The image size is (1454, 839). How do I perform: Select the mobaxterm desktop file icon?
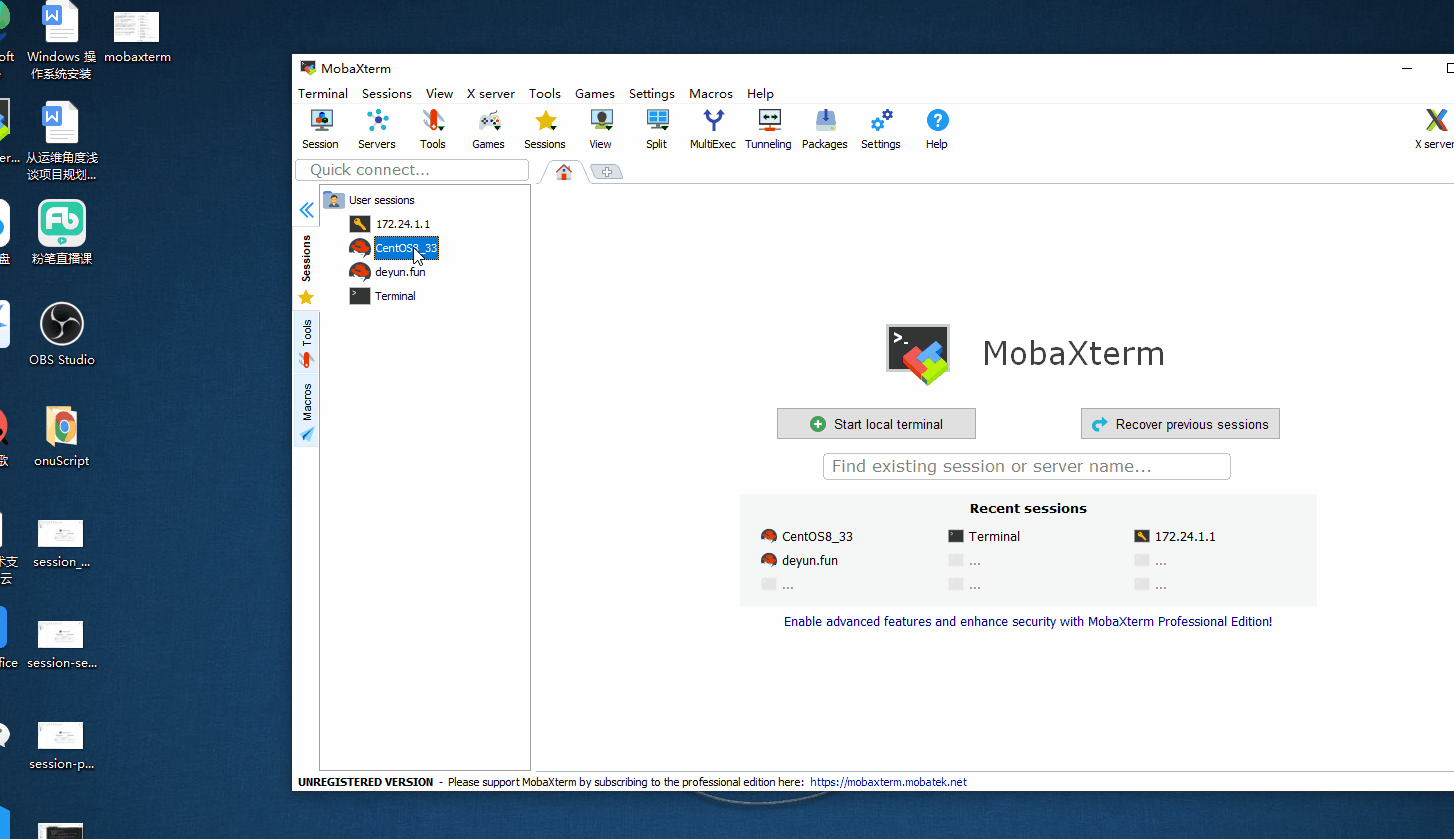coord(137,38)
